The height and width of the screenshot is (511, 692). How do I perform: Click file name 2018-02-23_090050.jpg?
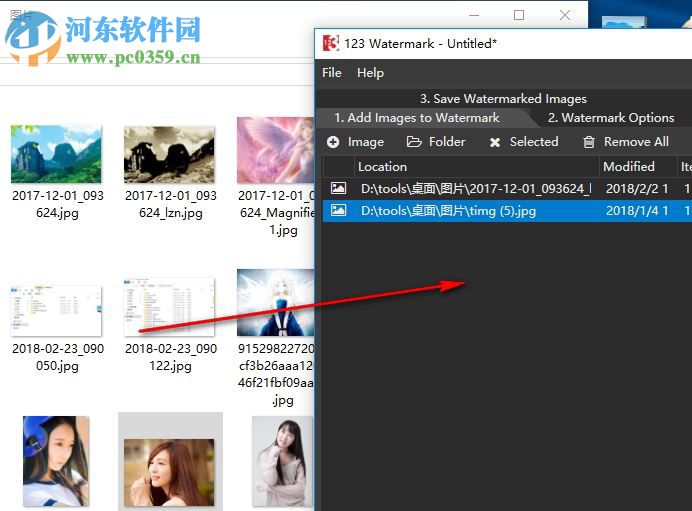coord(58,357)
